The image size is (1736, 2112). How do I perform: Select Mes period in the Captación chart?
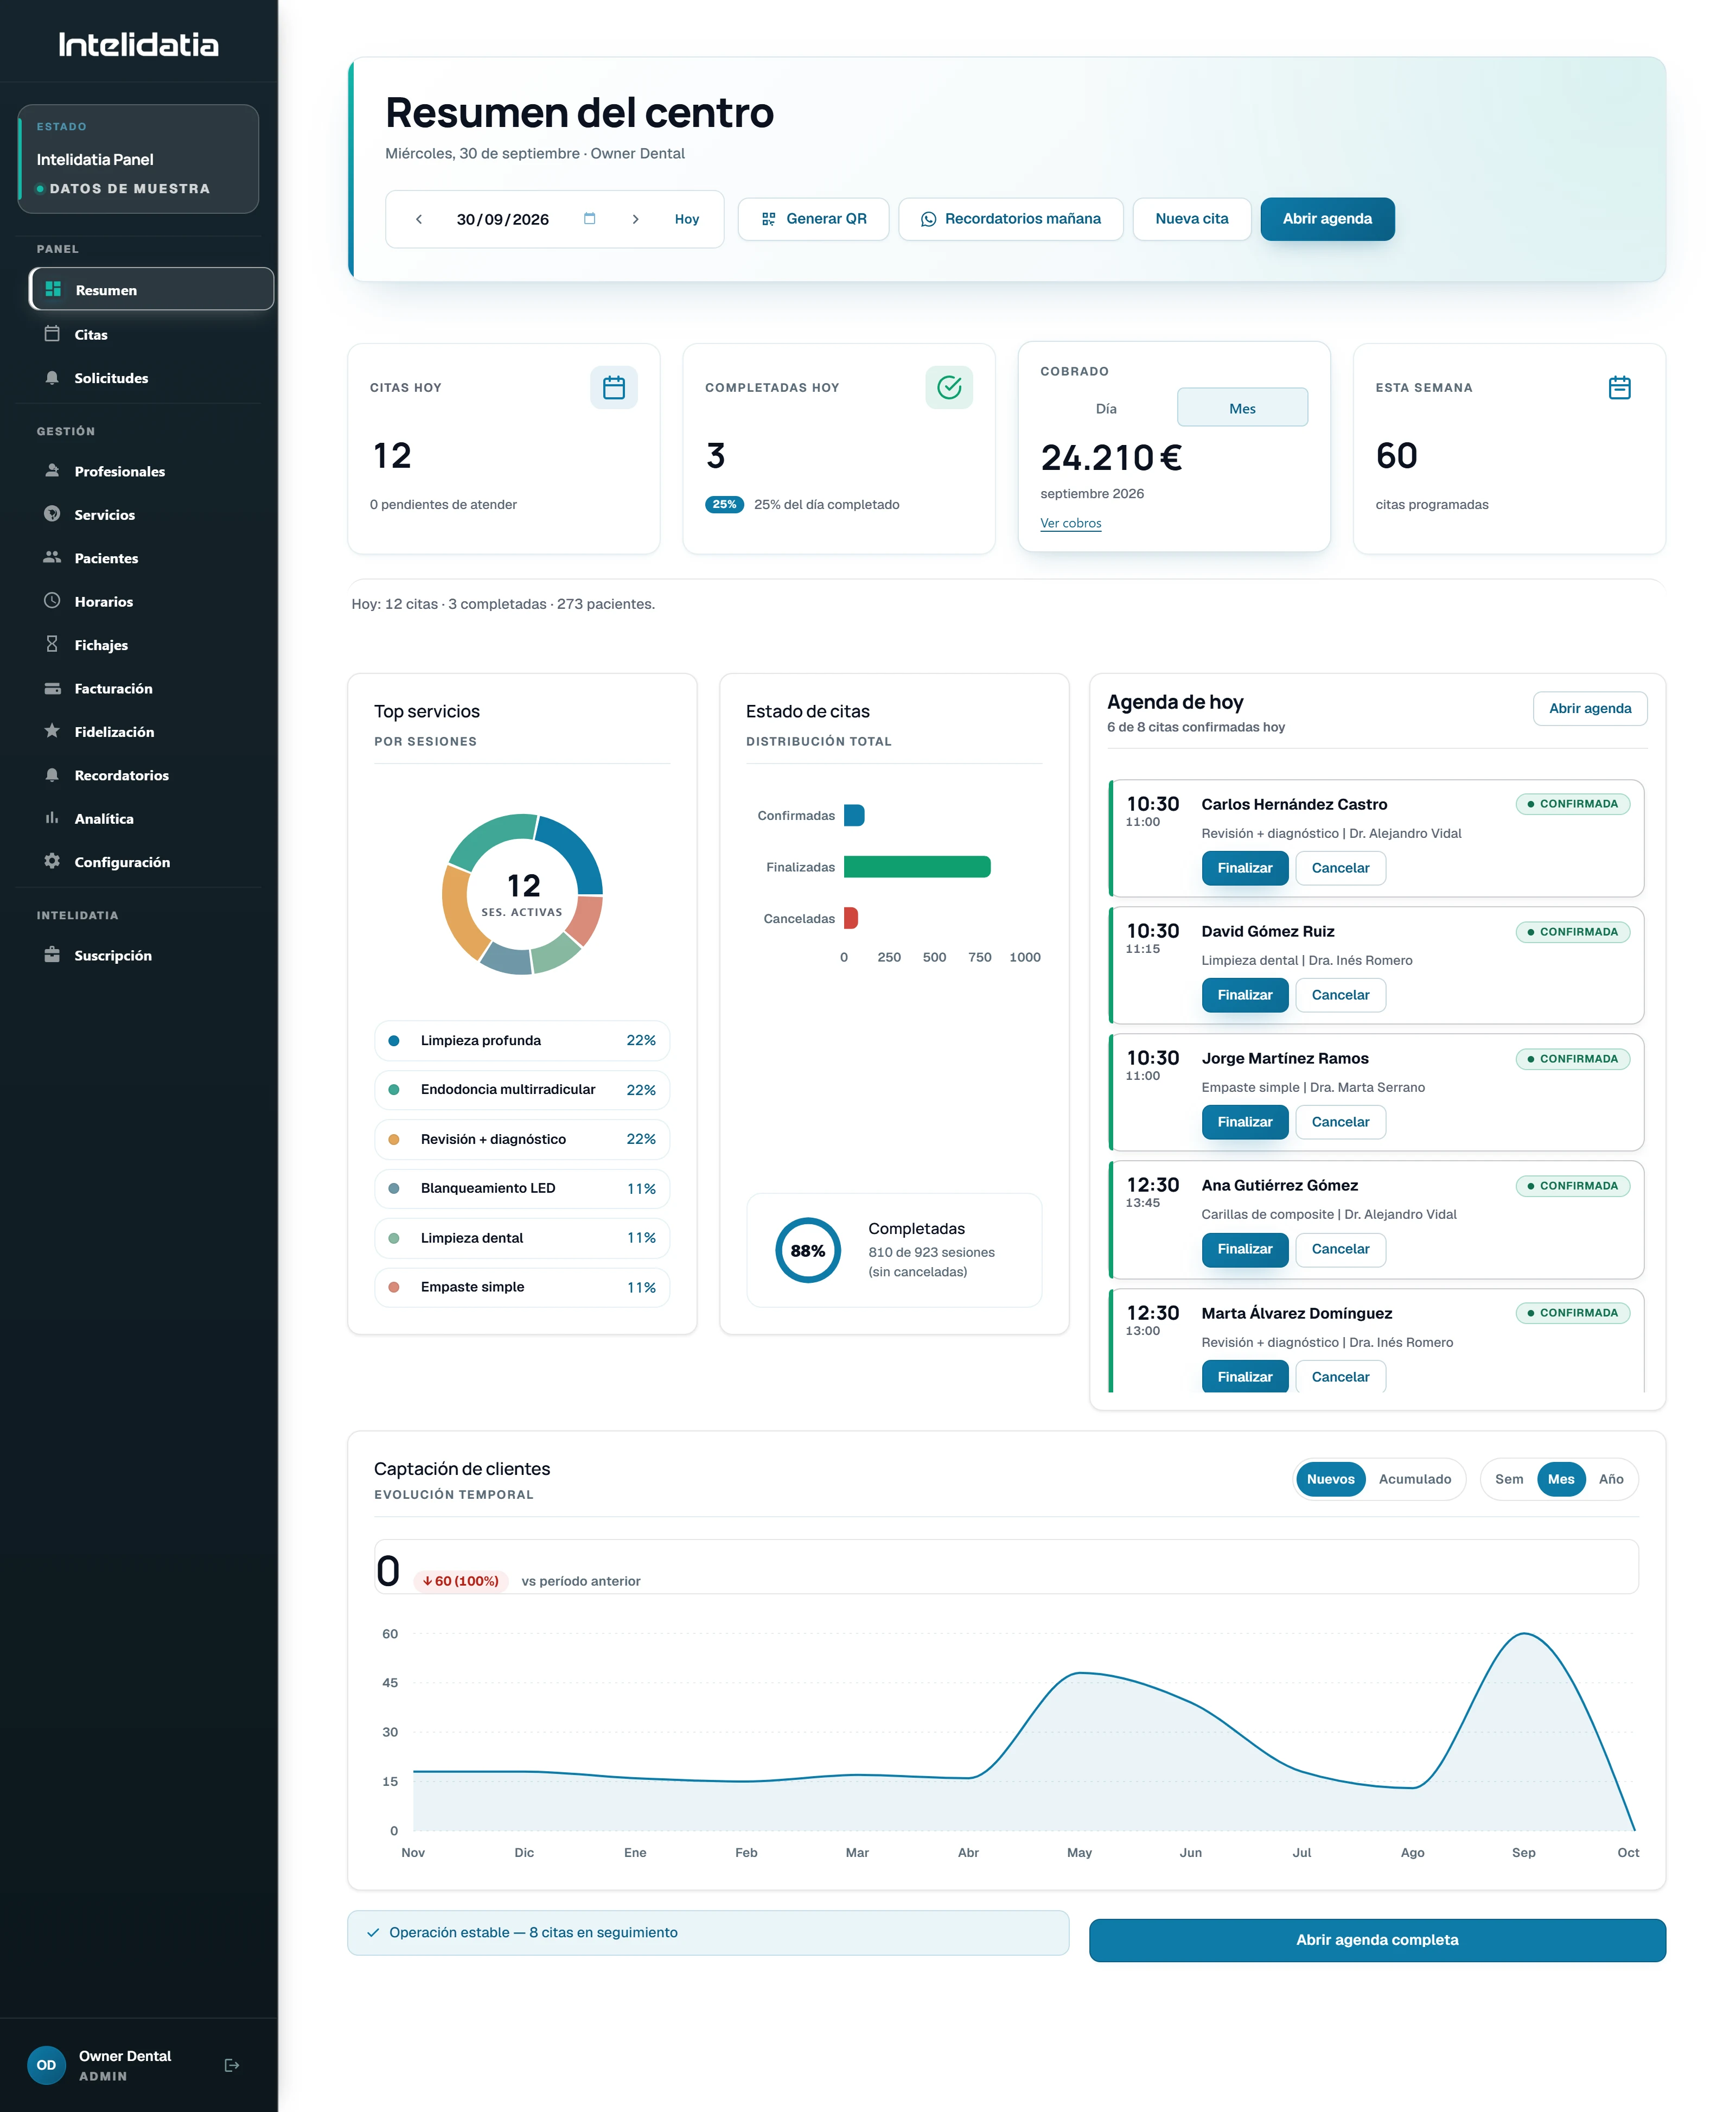pos(1561,1479)
